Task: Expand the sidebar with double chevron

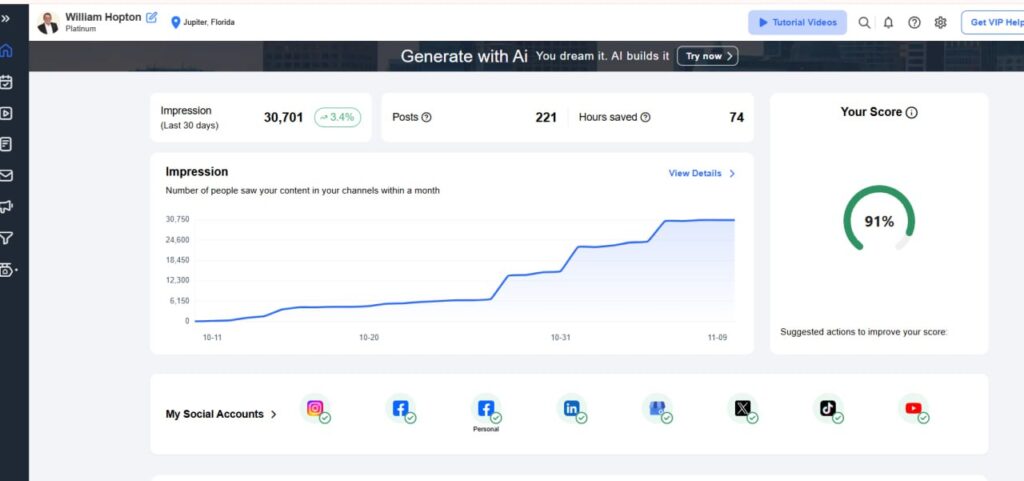Action: (6, 19)
